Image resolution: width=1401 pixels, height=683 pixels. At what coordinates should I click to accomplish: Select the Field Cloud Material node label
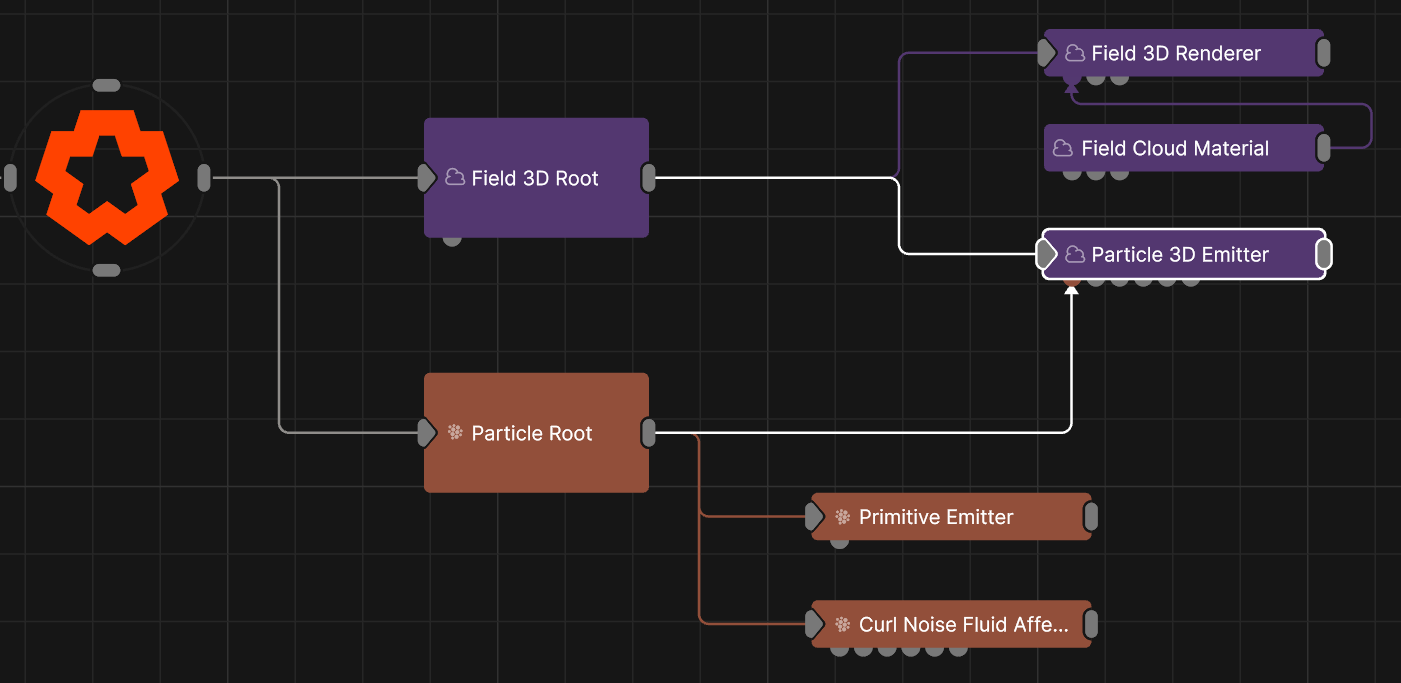(x=1175, y=148)
